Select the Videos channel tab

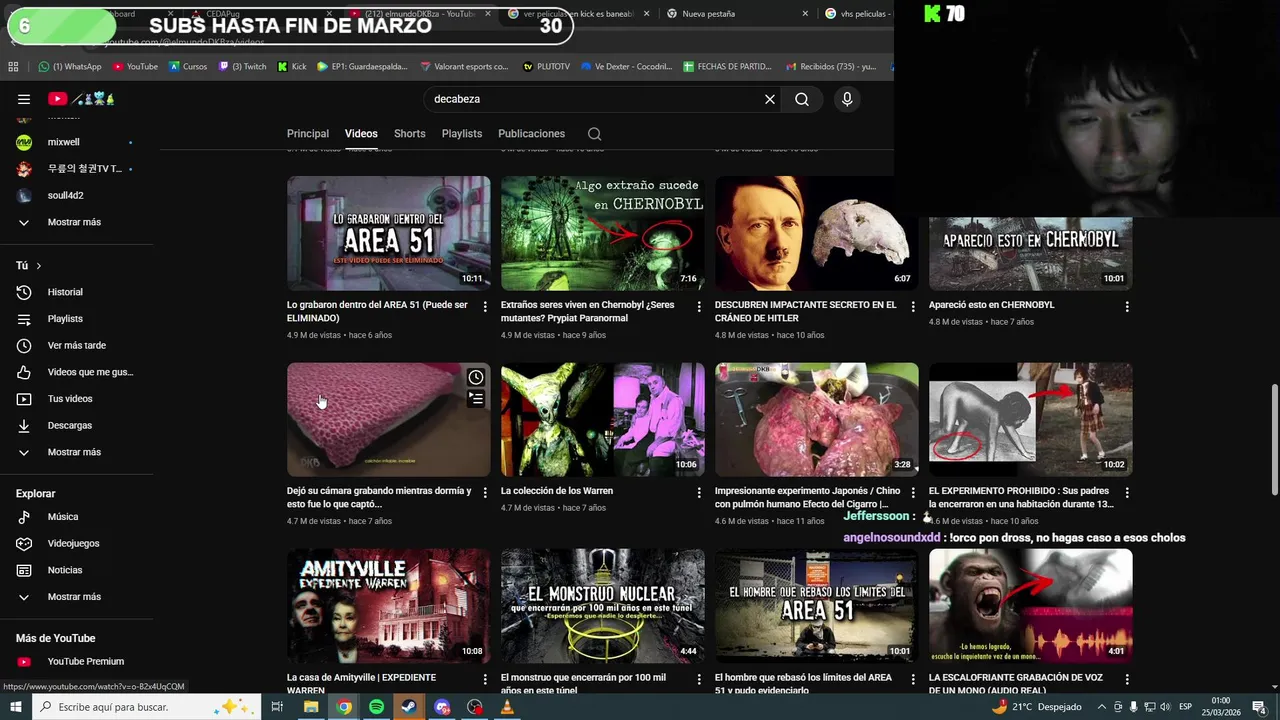[x=361, y=134]
